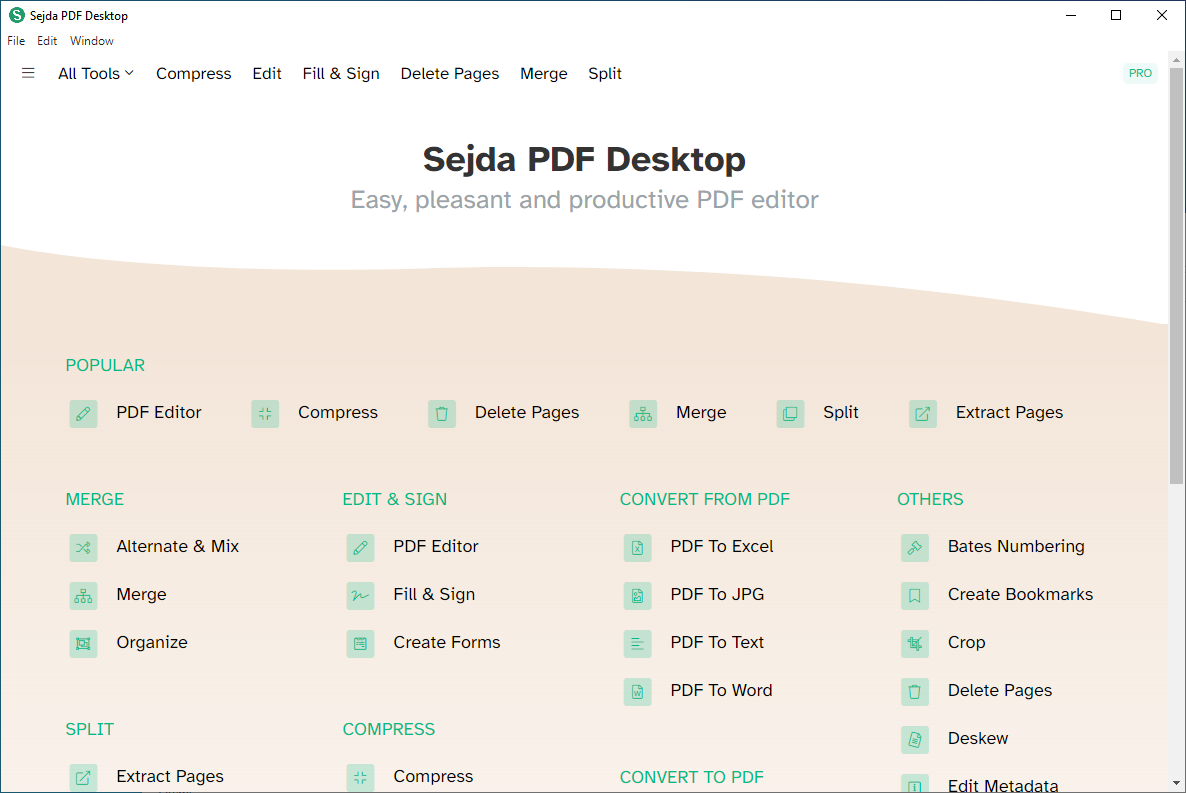1186x793 pixels.
Task: Open the Window menu
Action: pyautogui.click(x=91, y=41)
